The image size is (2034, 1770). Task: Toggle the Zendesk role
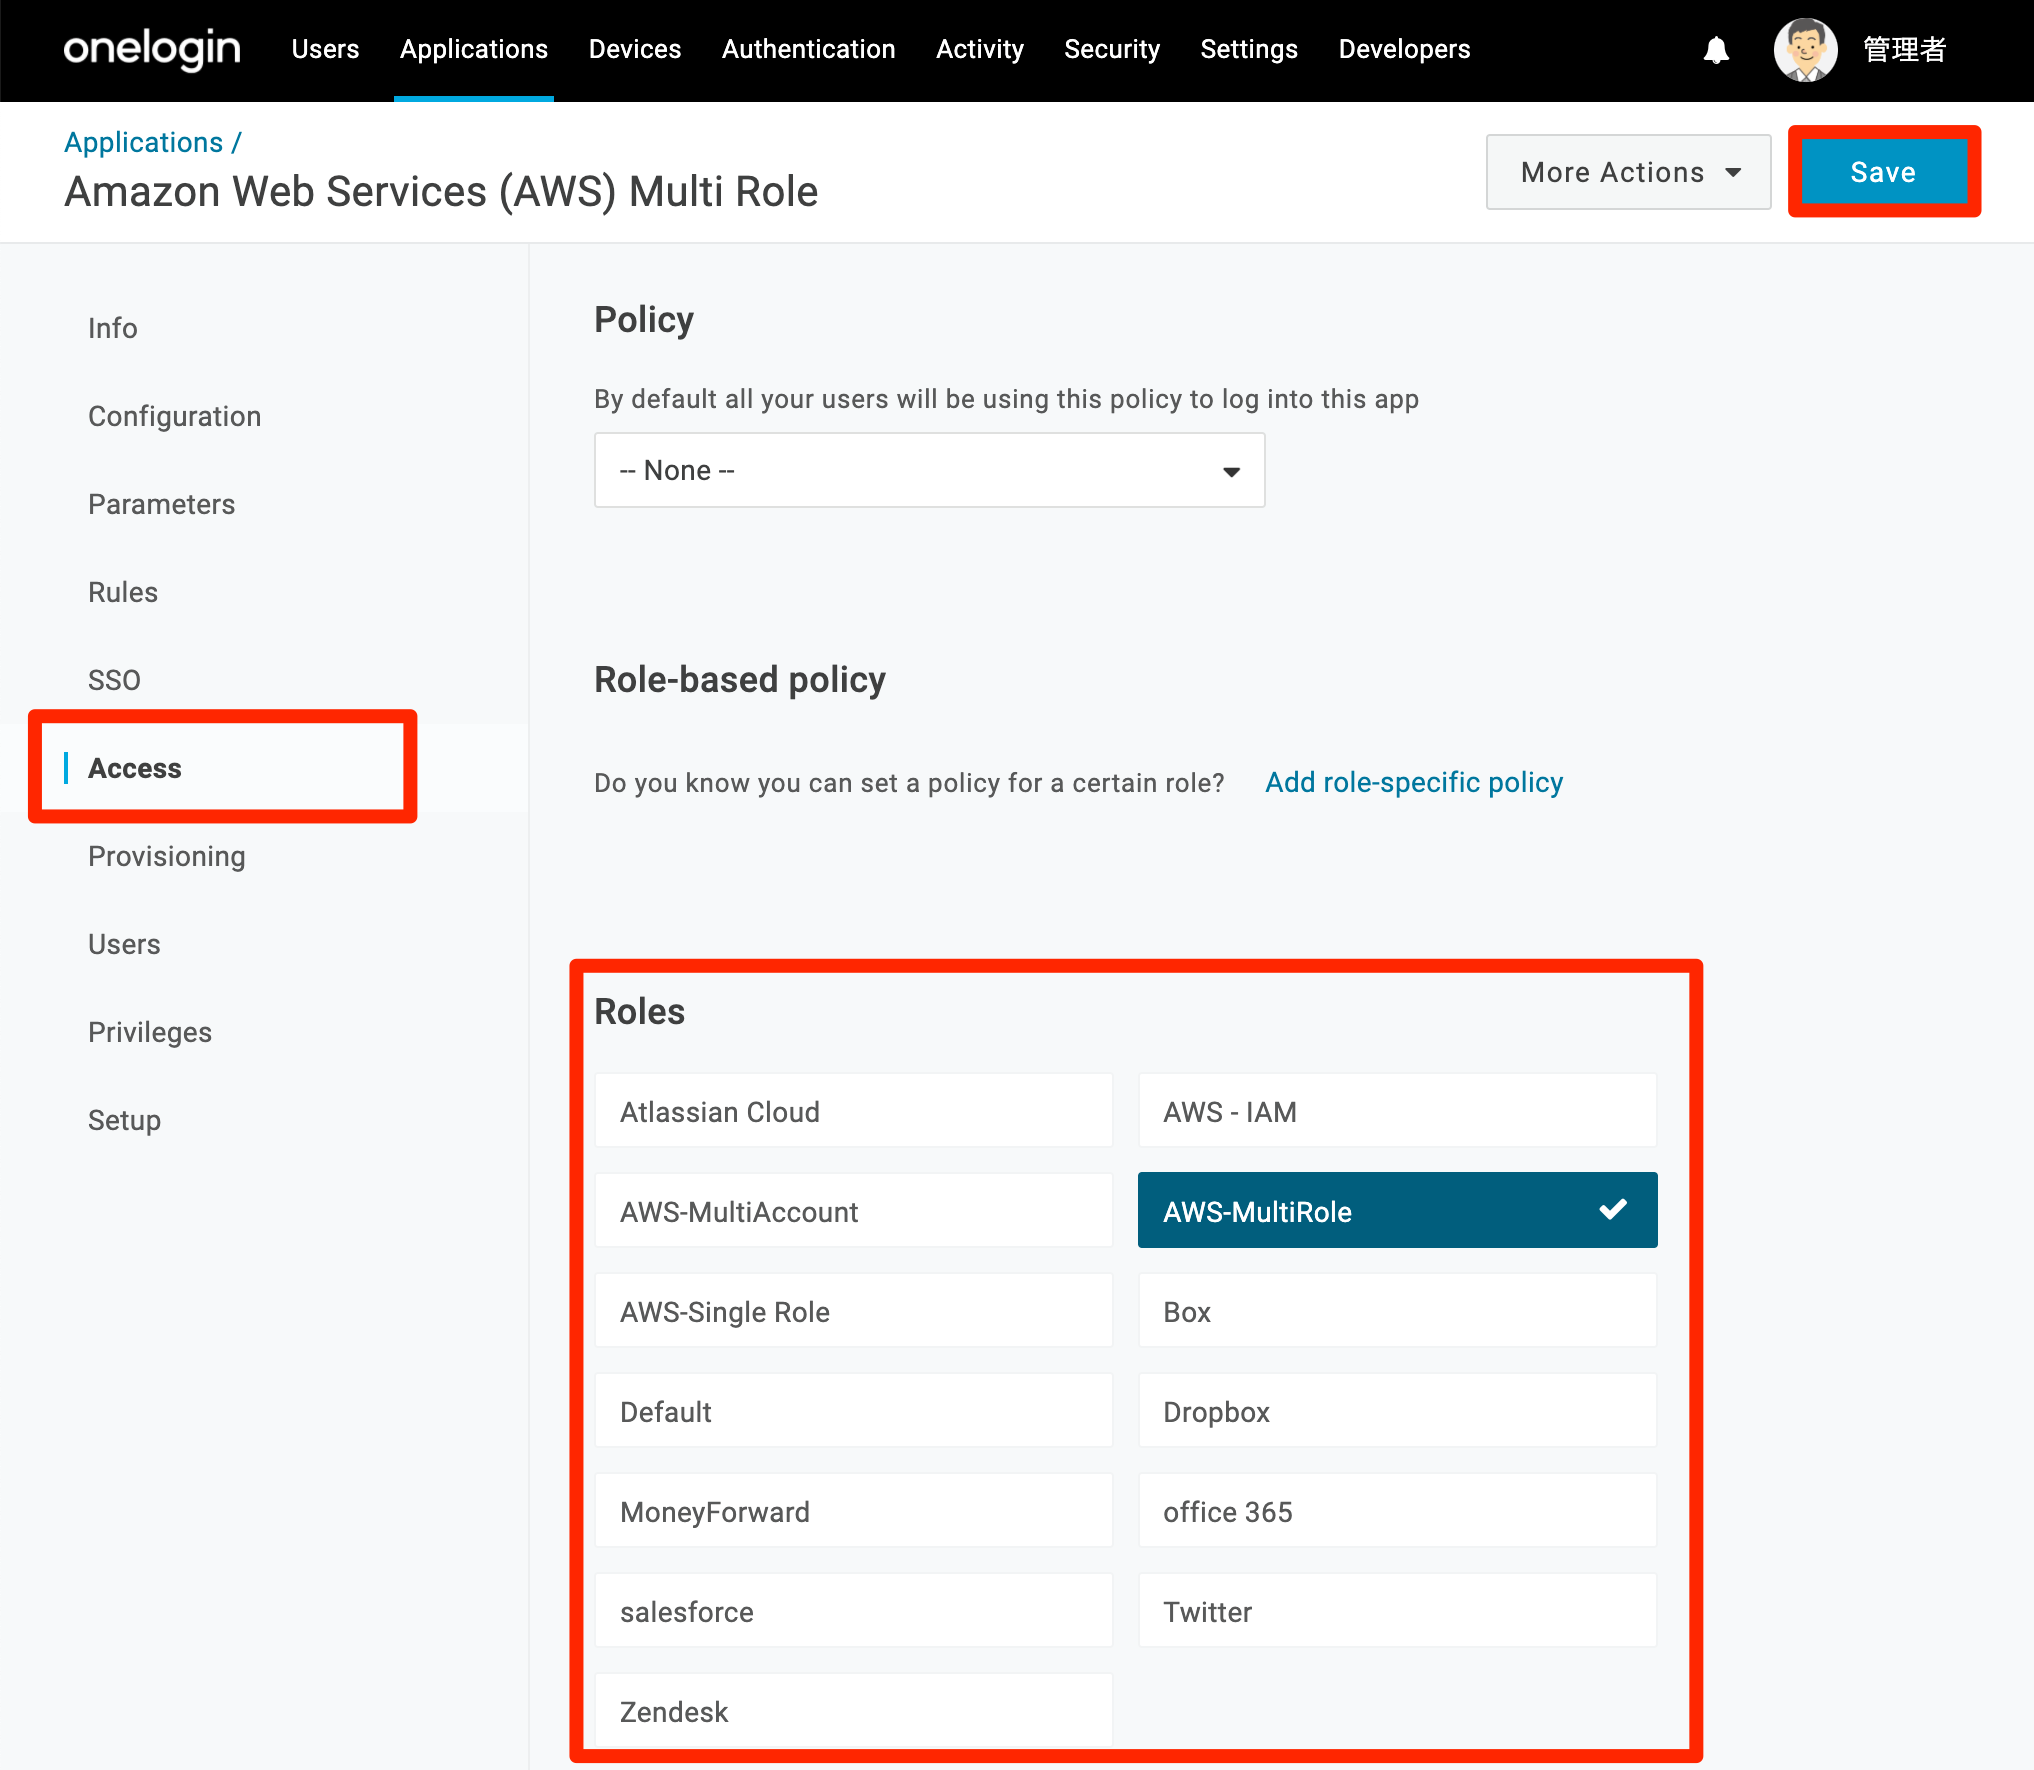point(853,1711)
